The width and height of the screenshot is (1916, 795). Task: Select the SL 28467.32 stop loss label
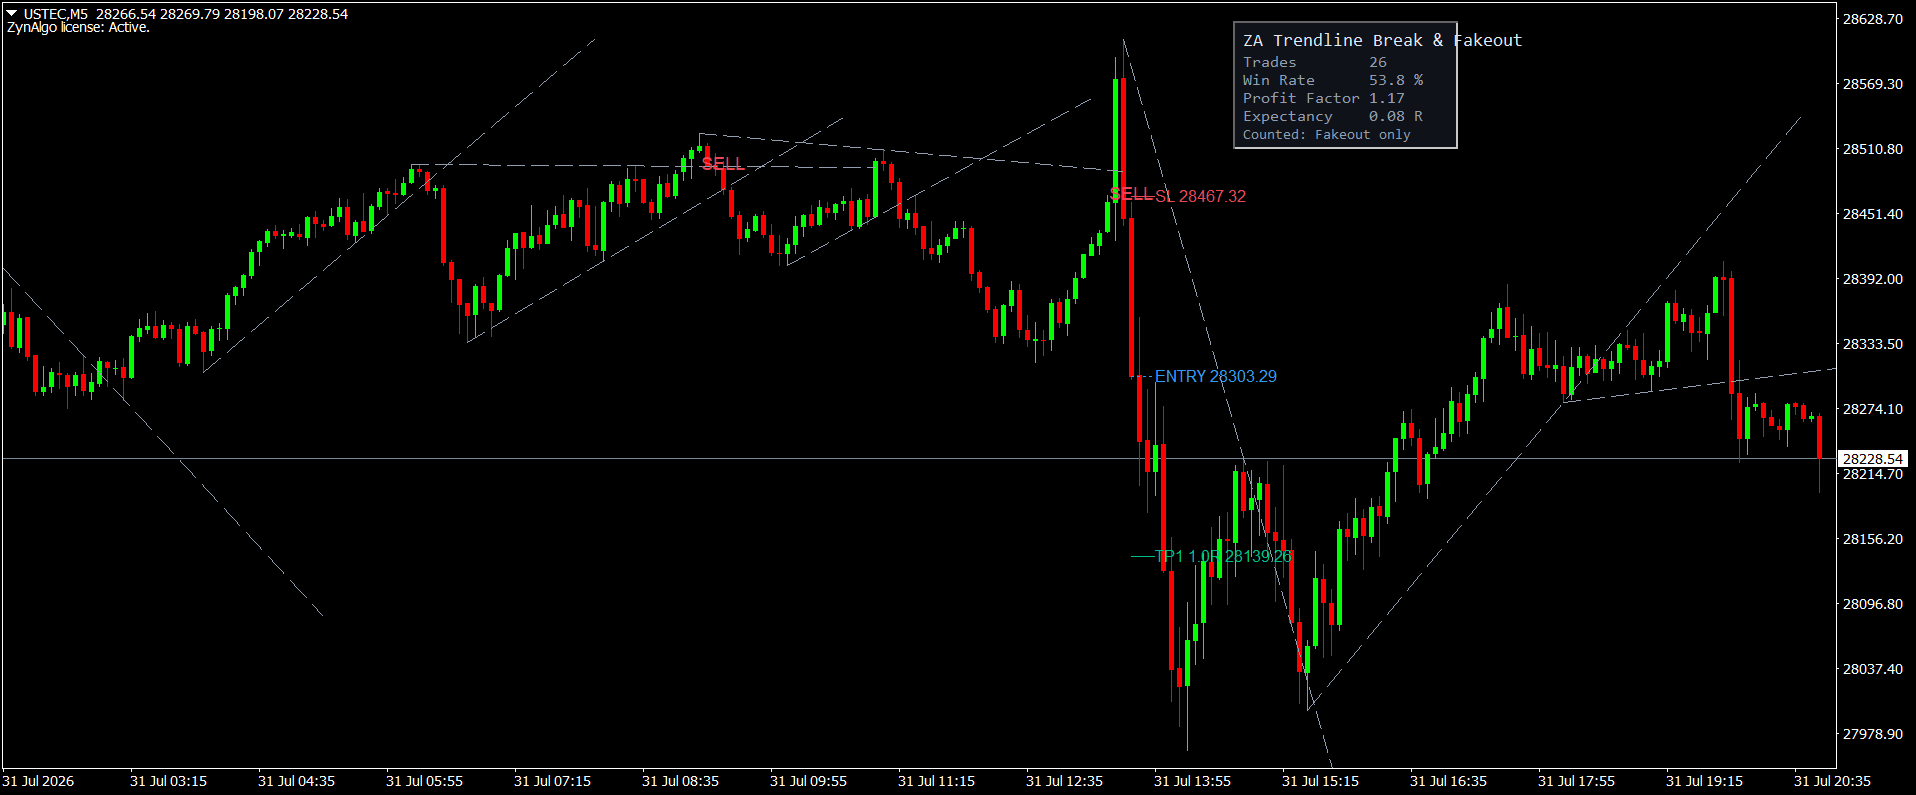(x=1200, y=196)
